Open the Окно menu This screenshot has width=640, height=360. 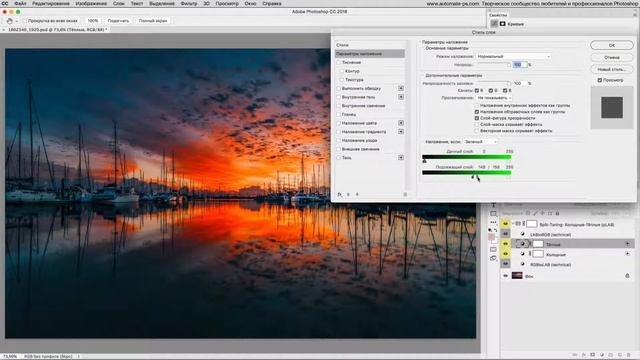[x=250, y=3]
